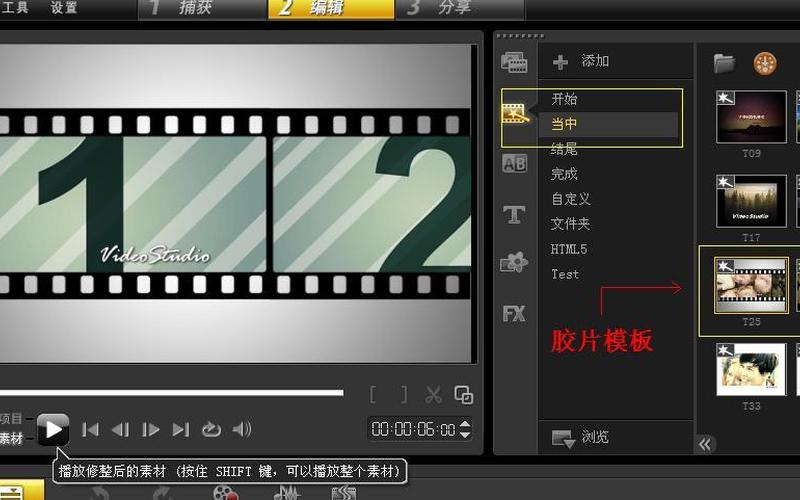This screenshot has height=500, width=800.
Task: Switch to the 编辑 step tab
Action: 331,9
